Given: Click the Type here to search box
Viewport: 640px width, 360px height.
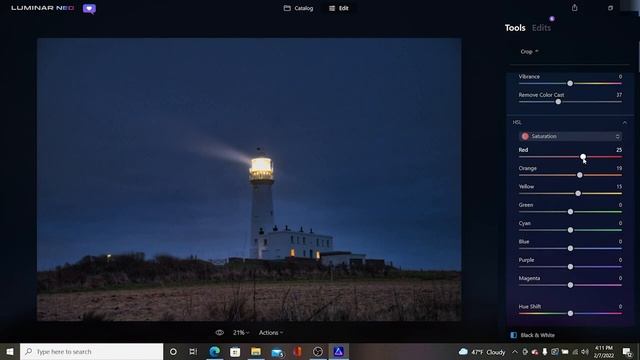Looking at the screenshot, I should point(91,351).
